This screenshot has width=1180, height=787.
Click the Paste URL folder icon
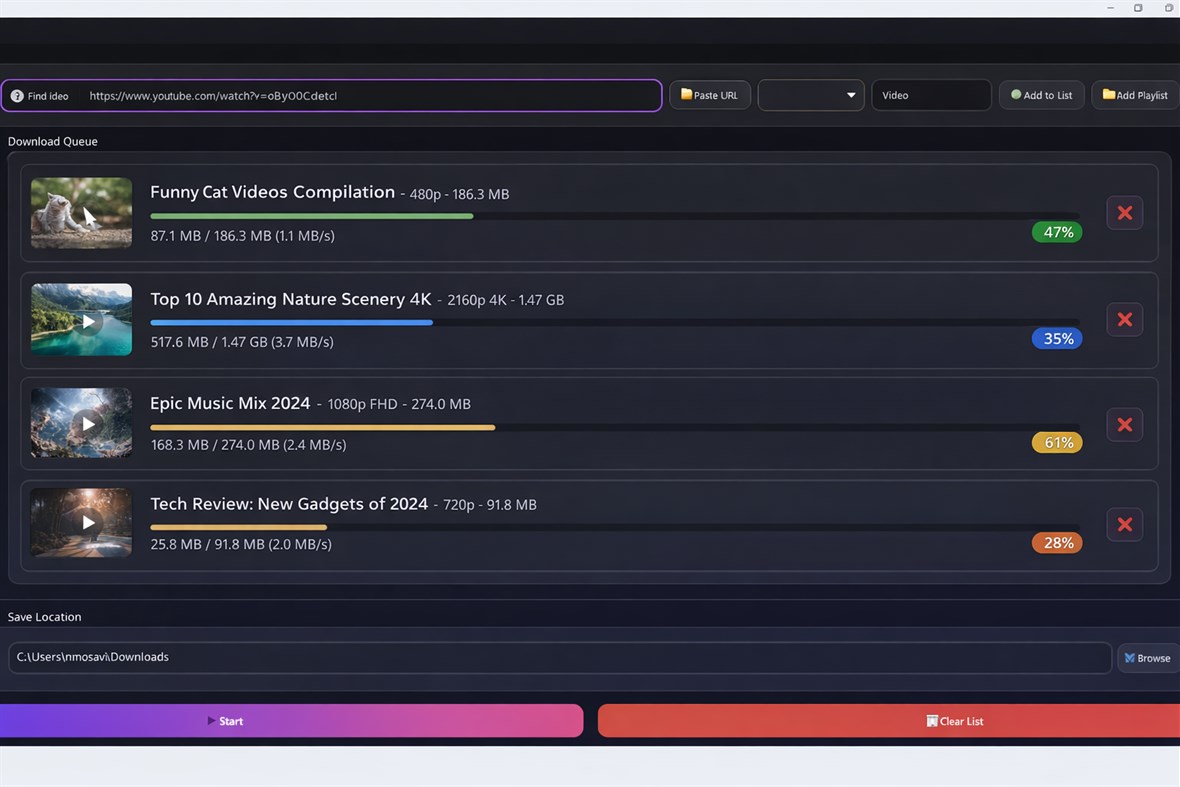tap(685, 95)
